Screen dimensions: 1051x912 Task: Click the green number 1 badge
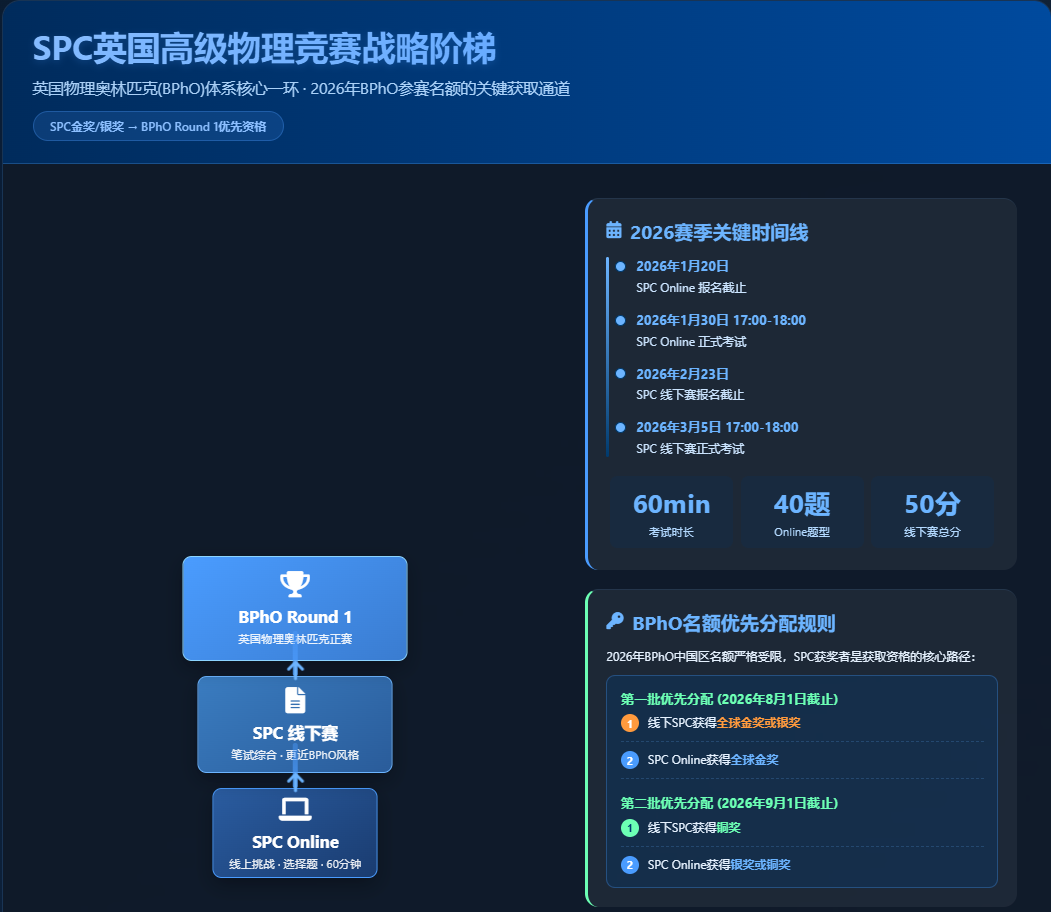629,828
